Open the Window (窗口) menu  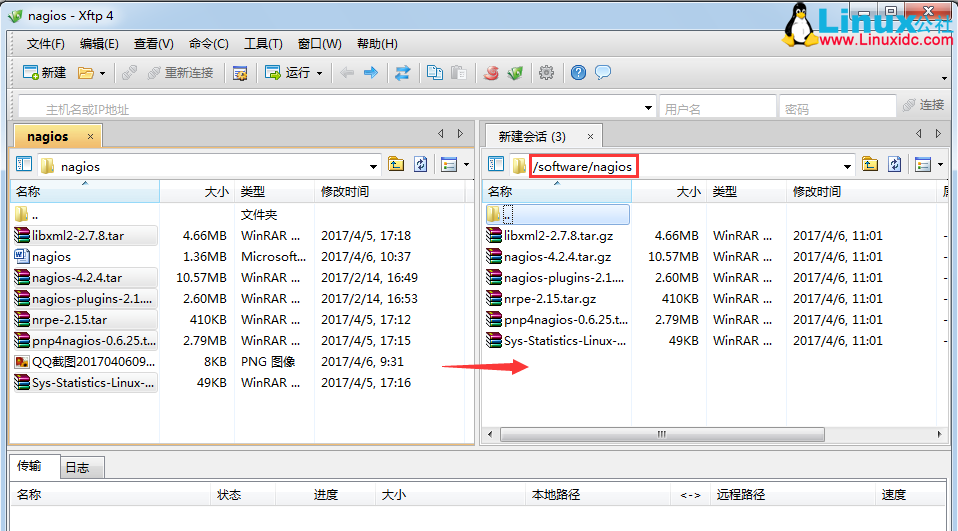tap(320, 44)
